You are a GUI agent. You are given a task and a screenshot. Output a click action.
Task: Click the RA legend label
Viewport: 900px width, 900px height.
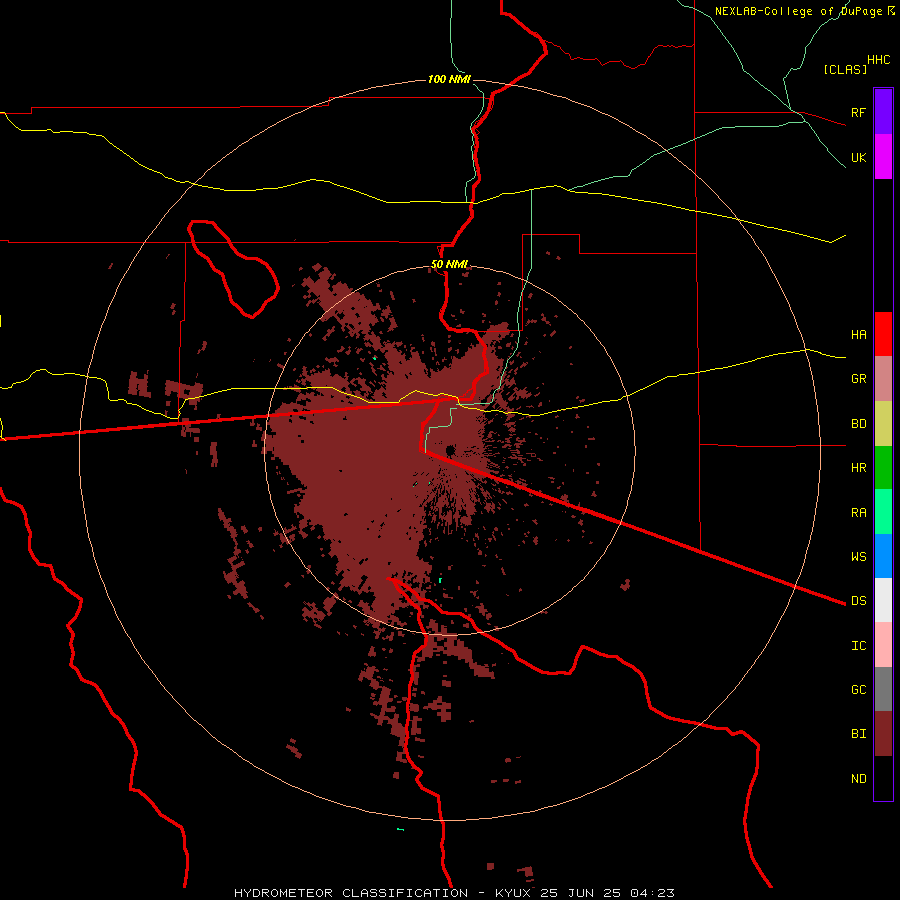pos(858,513)
